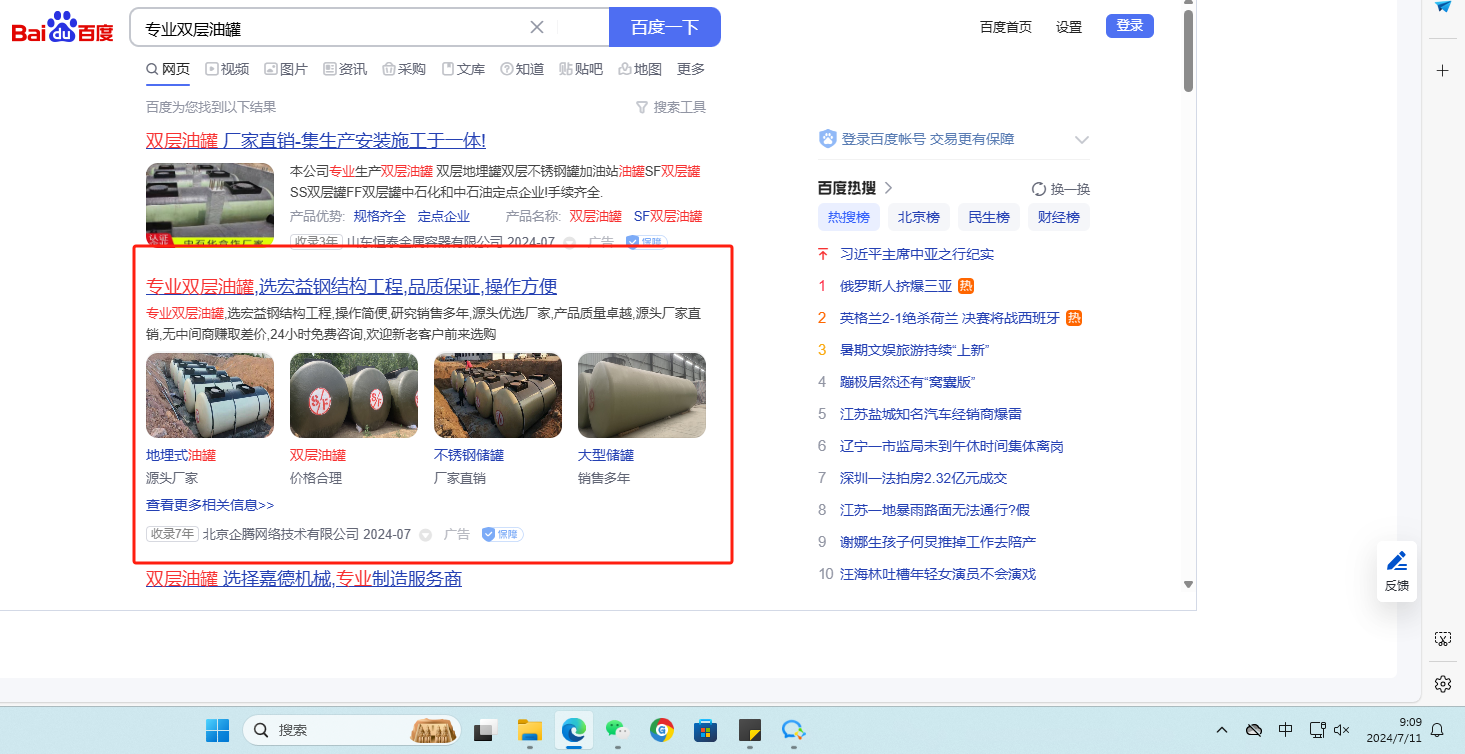
Task: Open File Explorer from the taskbar
Action: tap(529, 731)
